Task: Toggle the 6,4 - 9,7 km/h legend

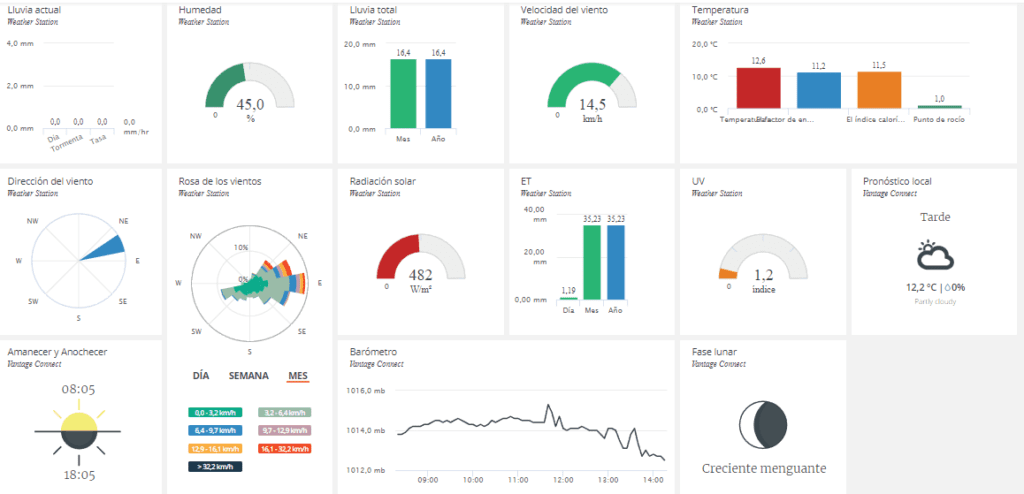Action: (x=215, y=431)
